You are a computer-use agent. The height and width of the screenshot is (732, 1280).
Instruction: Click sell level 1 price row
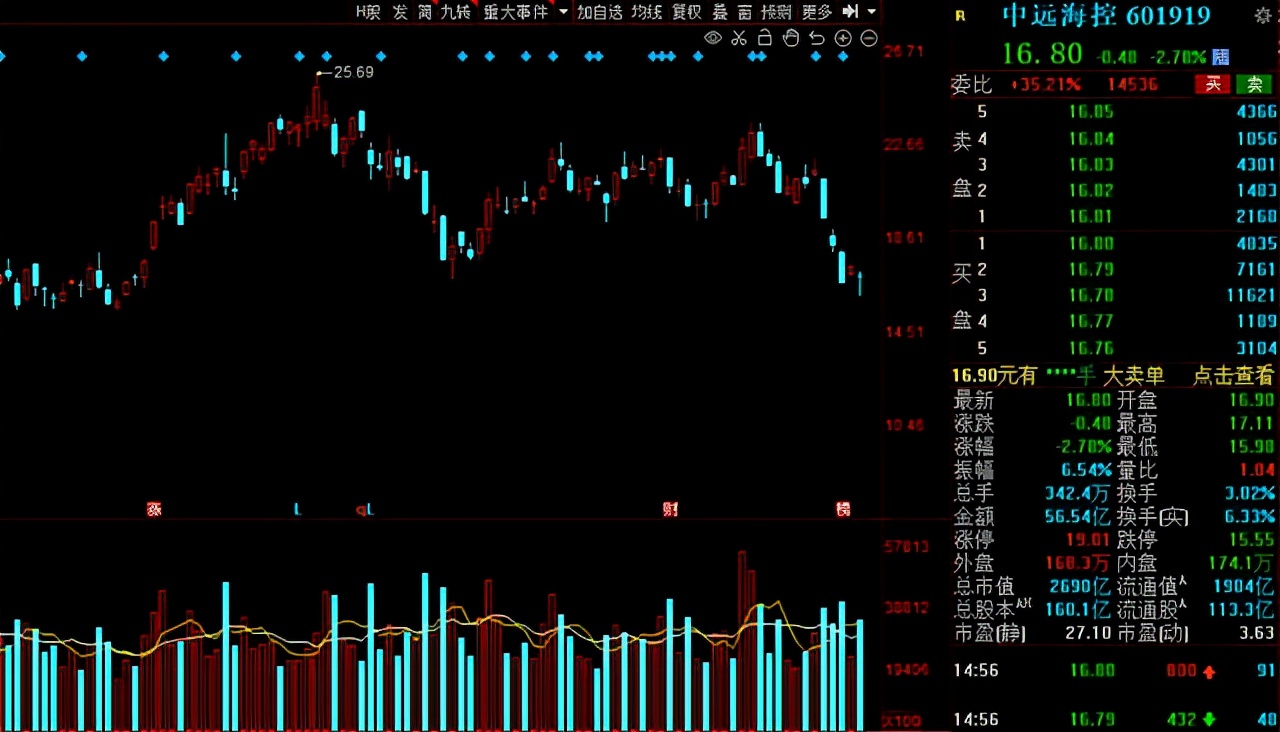pyautogui.click(x=1114, y=216)
